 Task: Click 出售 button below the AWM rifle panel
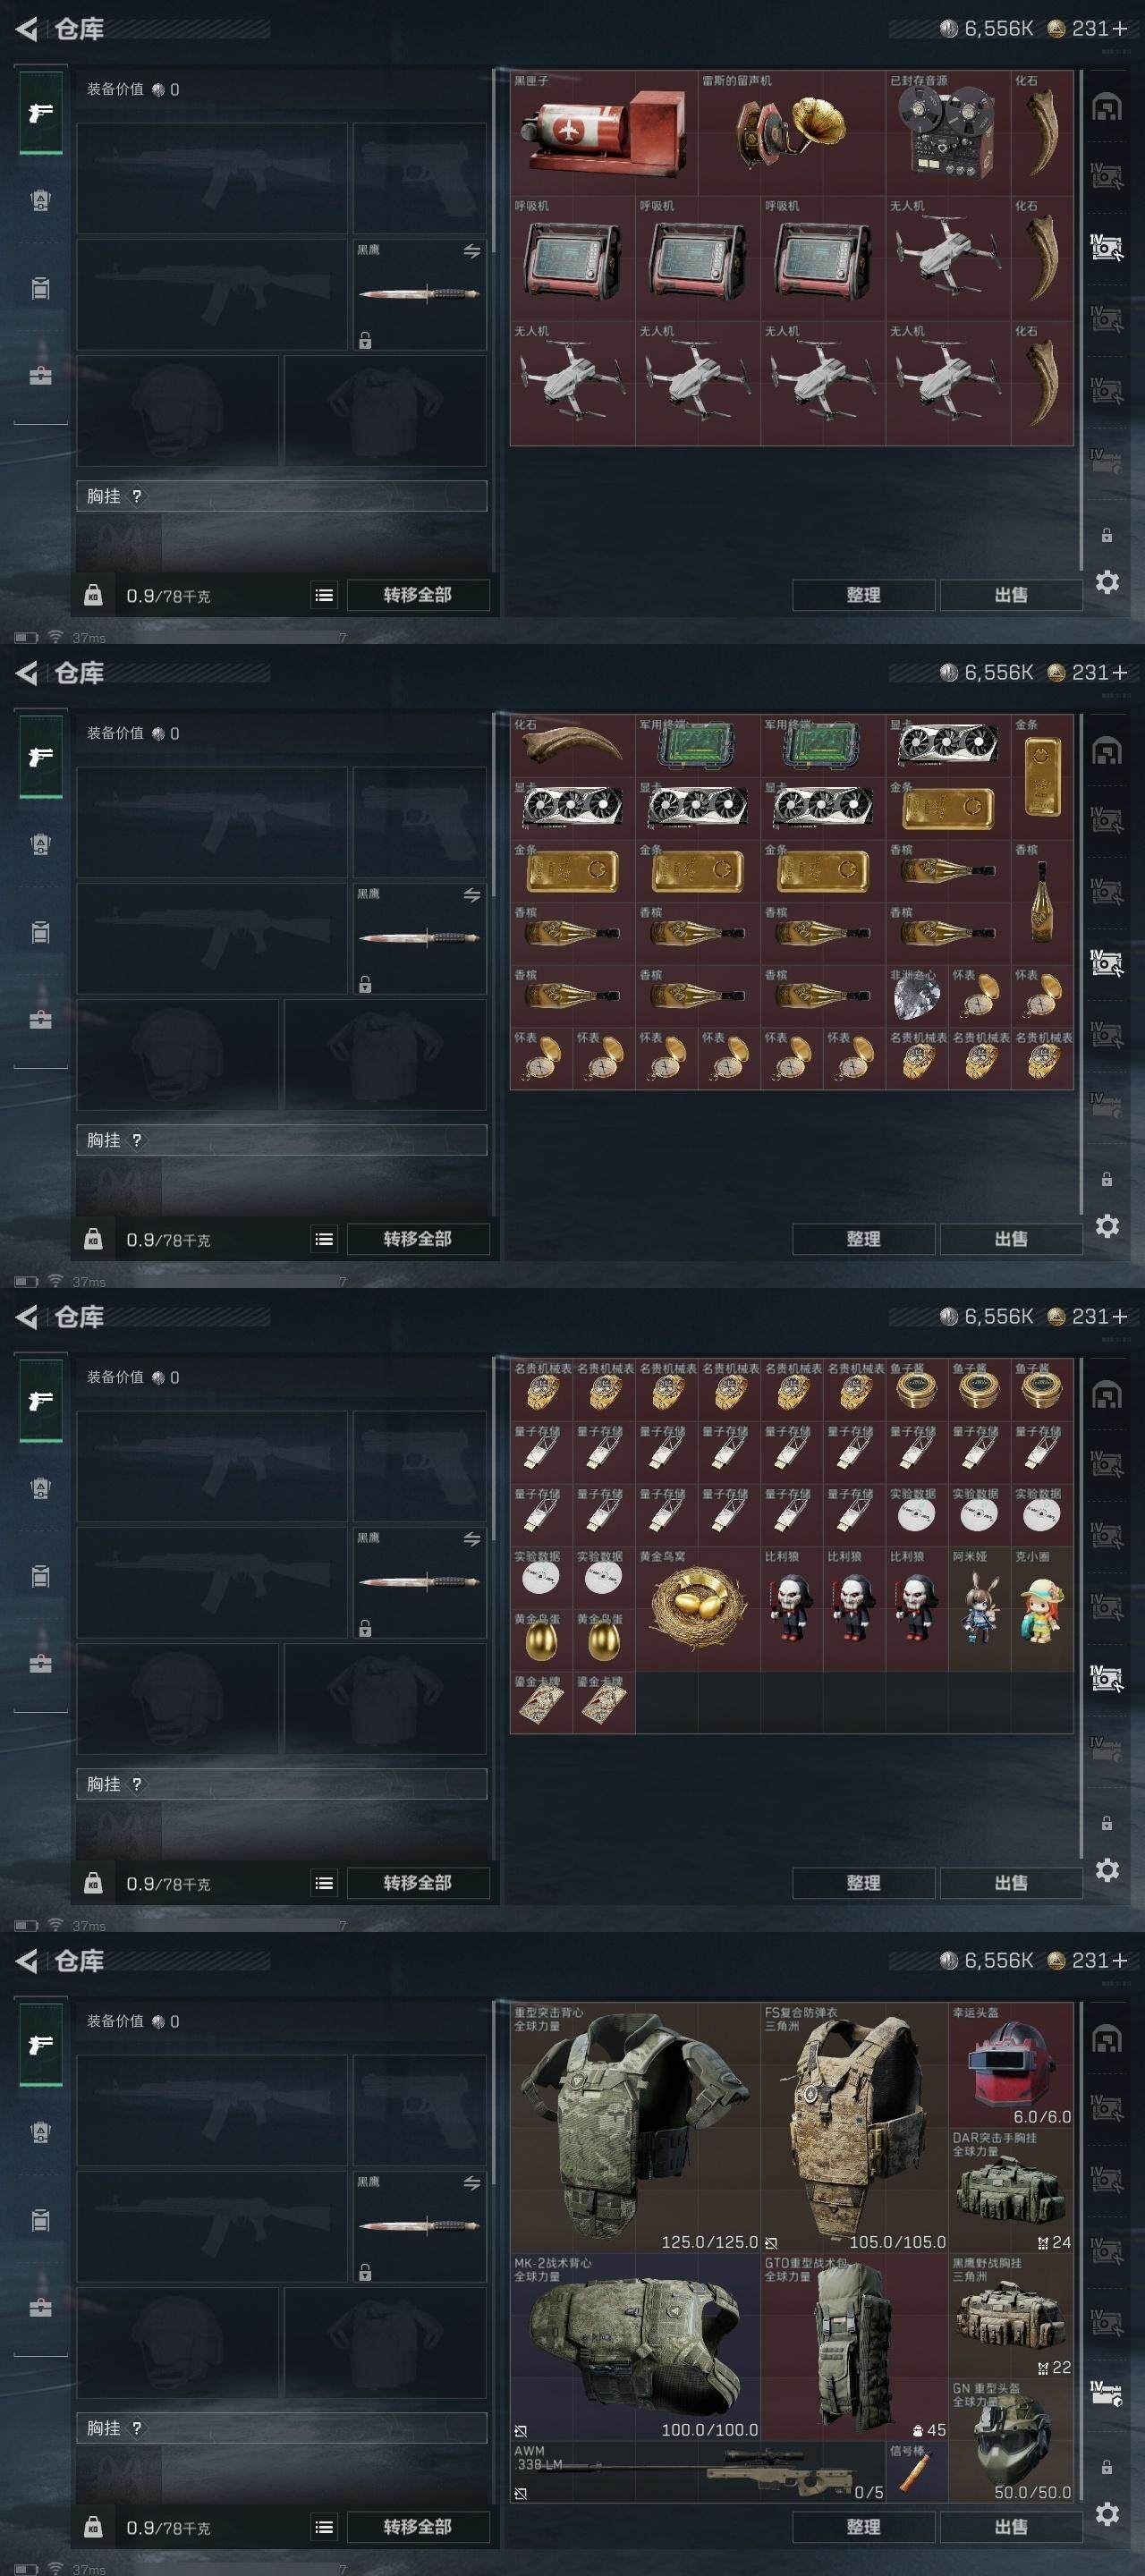coord(1011,2526)
